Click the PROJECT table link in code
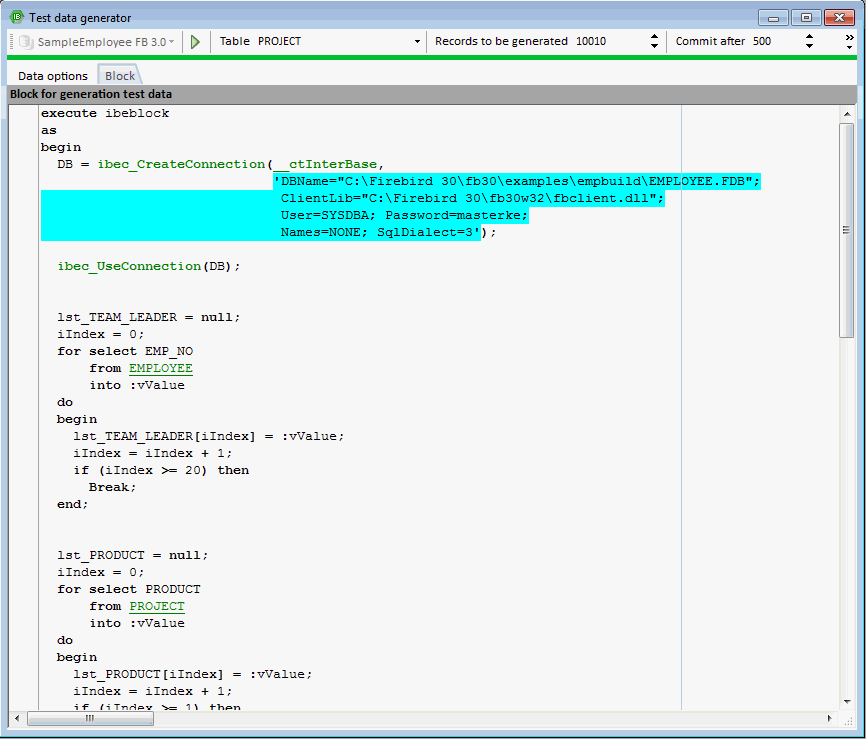 point(157,606)
